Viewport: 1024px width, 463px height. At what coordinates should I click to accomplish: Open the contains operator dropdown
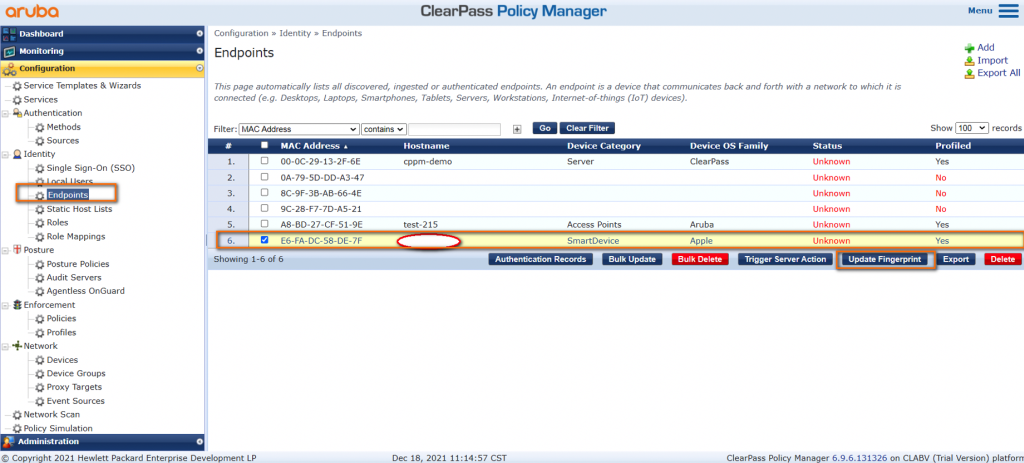pos(384,129)
